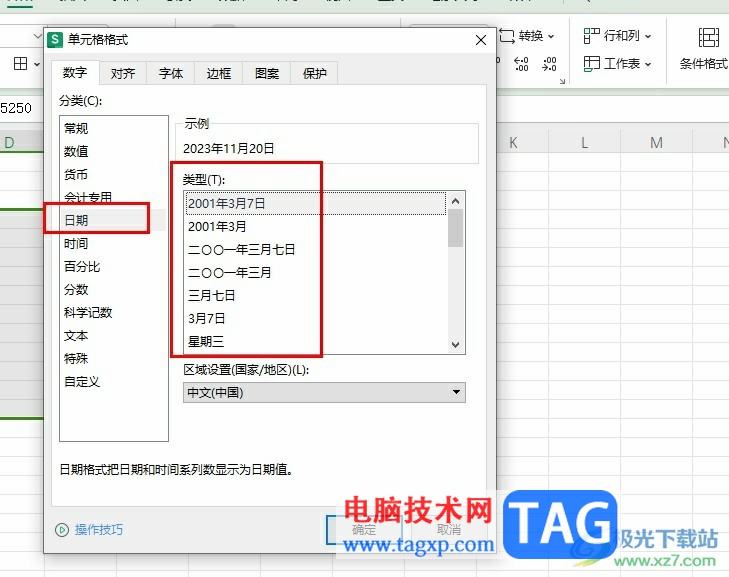Open the 操作技巧 link
Viewport: 729px width, 577px height.
click(99, 530)
